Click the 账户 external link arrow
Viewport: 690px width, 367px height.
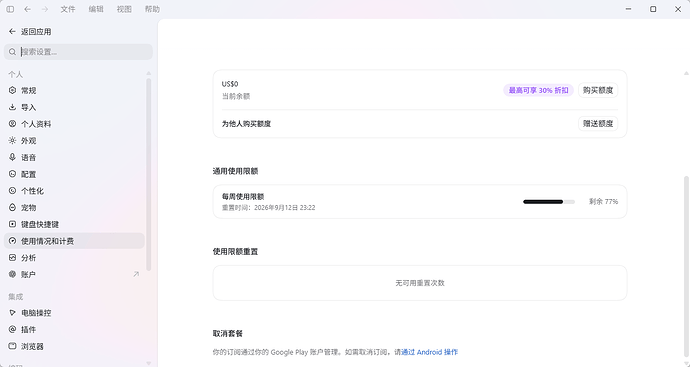click(x=136, y=274)
